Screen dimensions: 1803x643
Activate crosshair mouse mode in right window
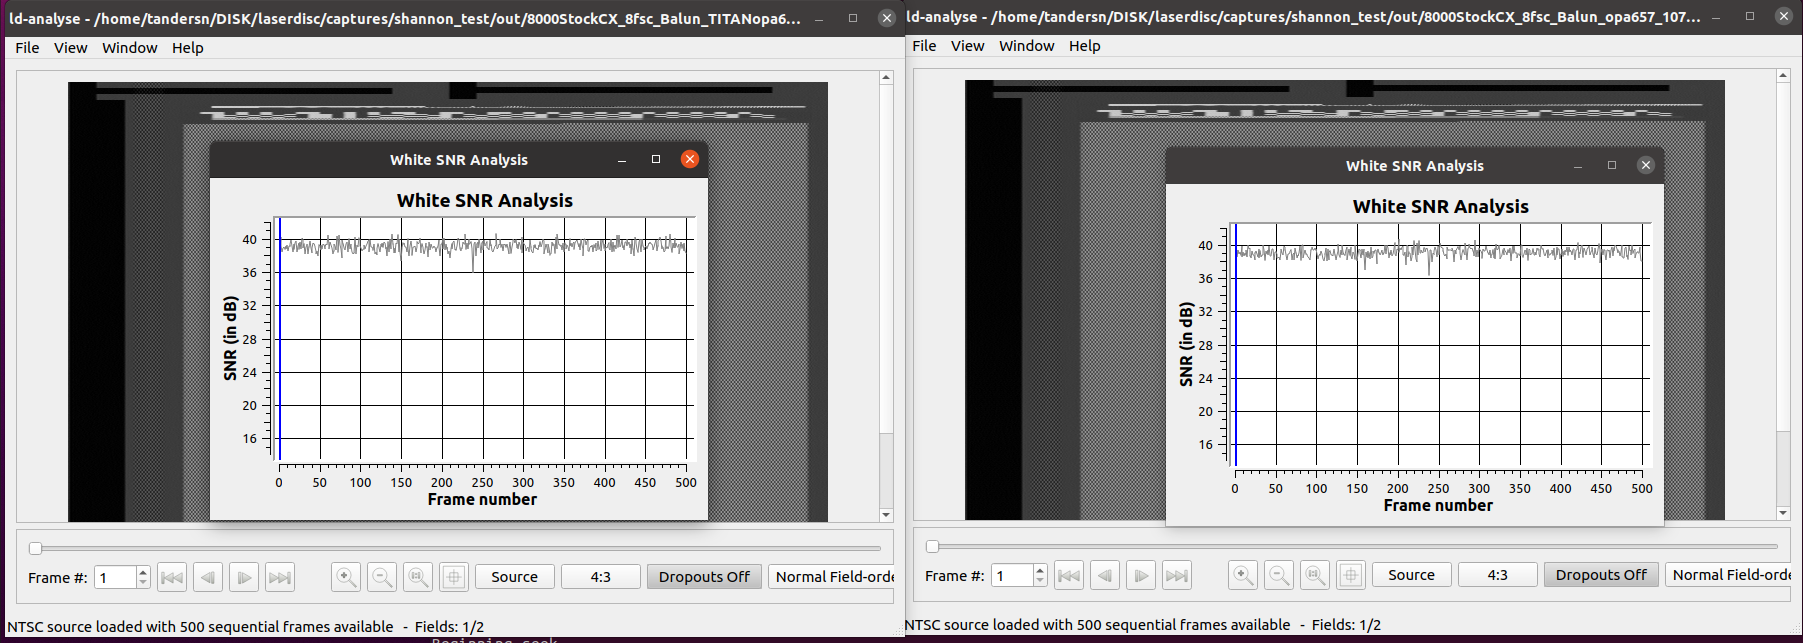point(1351,575)
